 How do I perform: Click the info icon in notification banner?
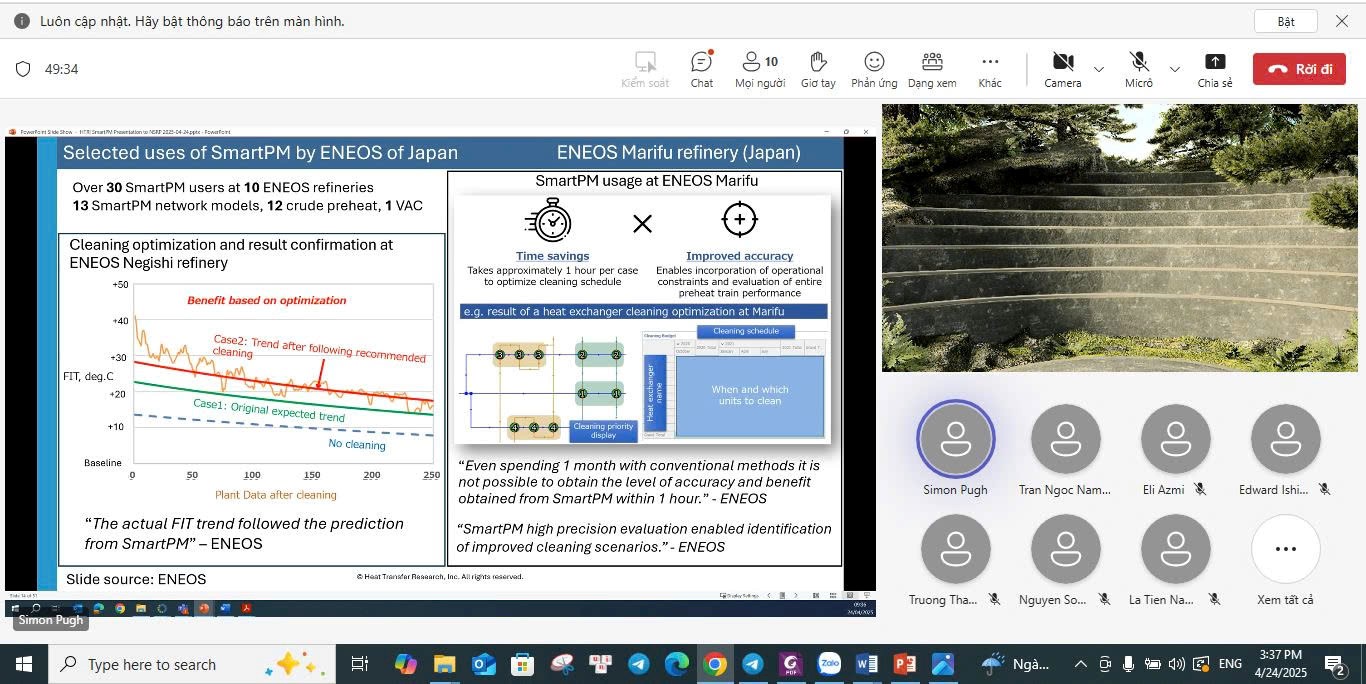point(21,21)
